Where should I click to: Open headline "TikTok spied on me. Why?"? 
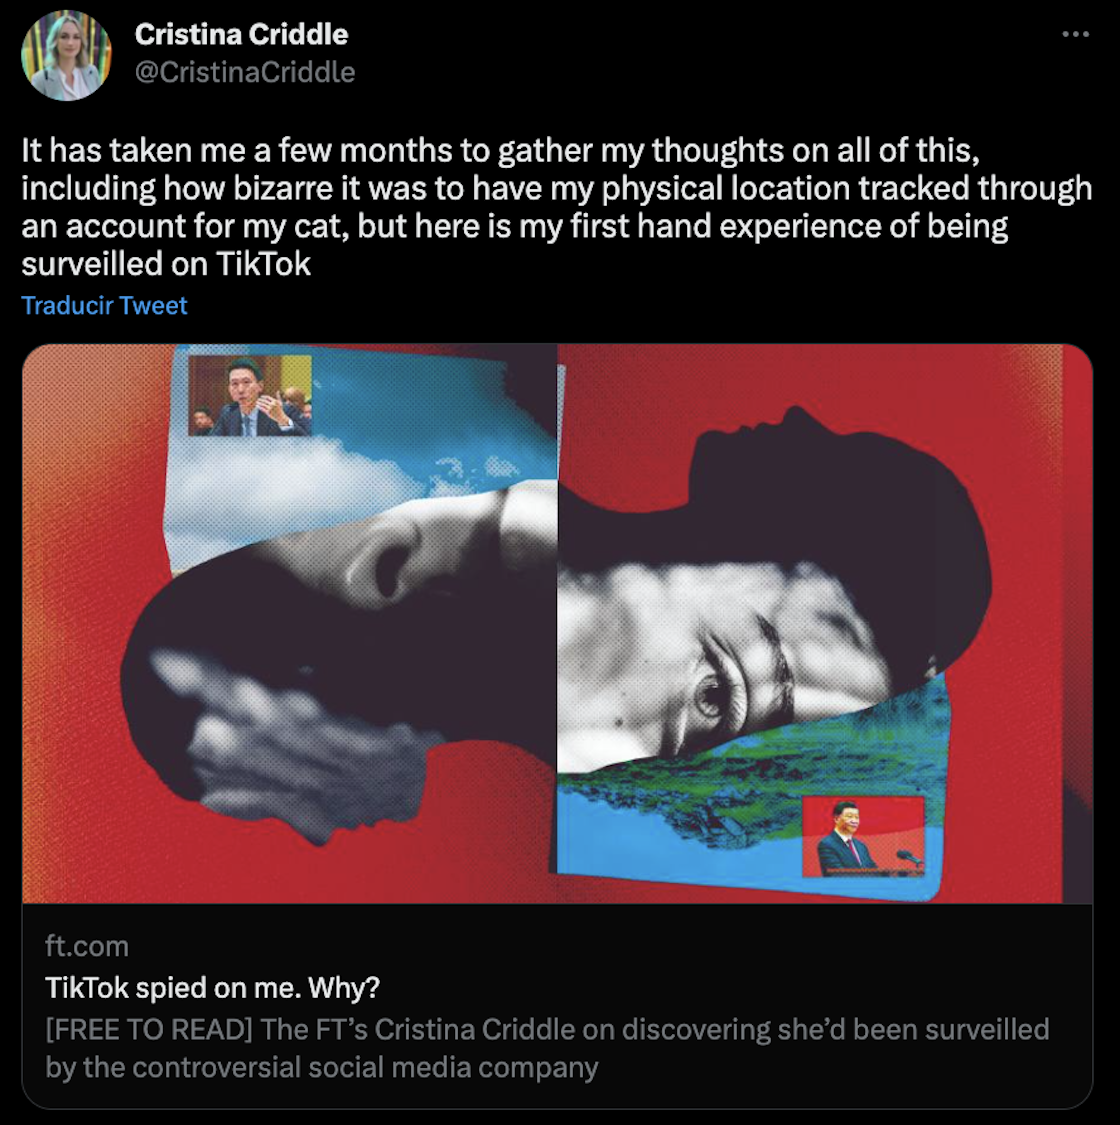pyautogui.click(x=212, y=988)
